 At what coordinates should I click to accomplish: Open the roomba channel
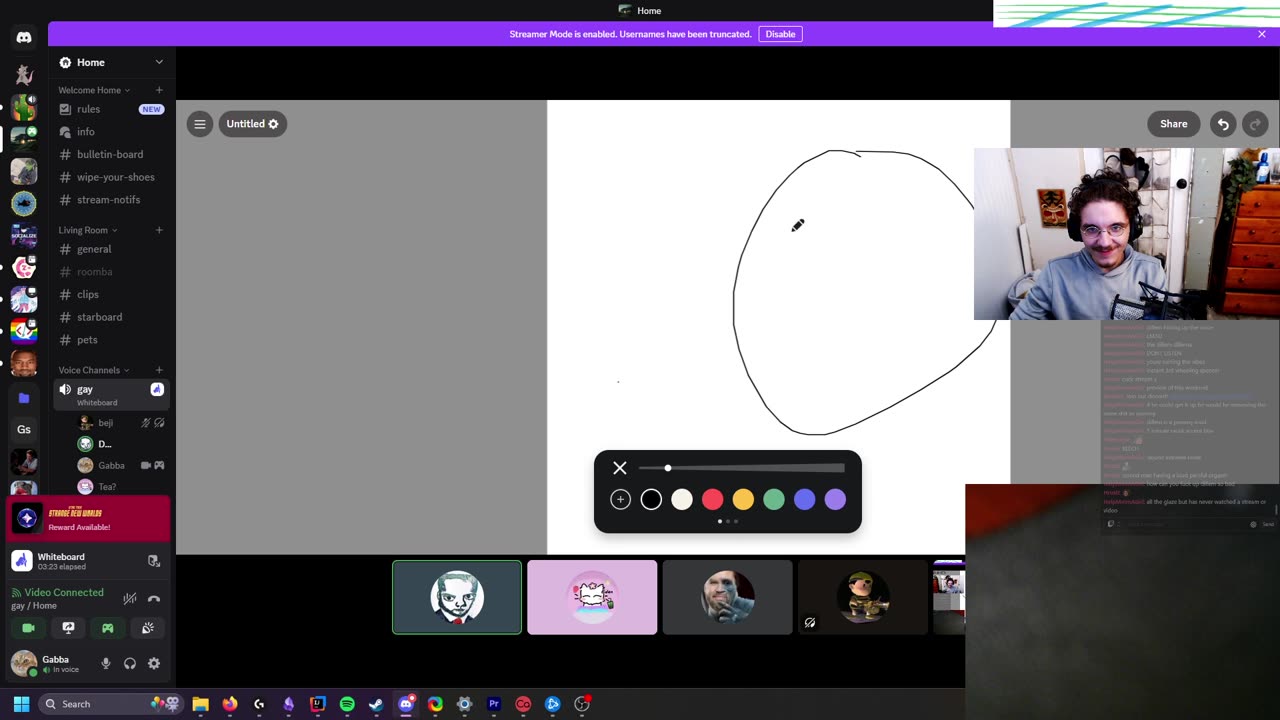pos(110,272)
